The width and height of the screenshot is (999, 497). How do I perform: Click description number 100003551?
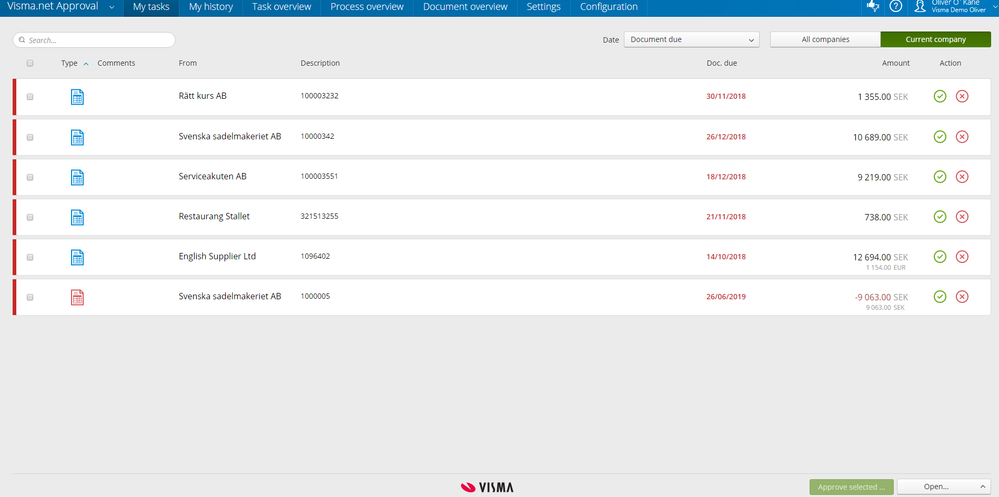click(319, 176)
